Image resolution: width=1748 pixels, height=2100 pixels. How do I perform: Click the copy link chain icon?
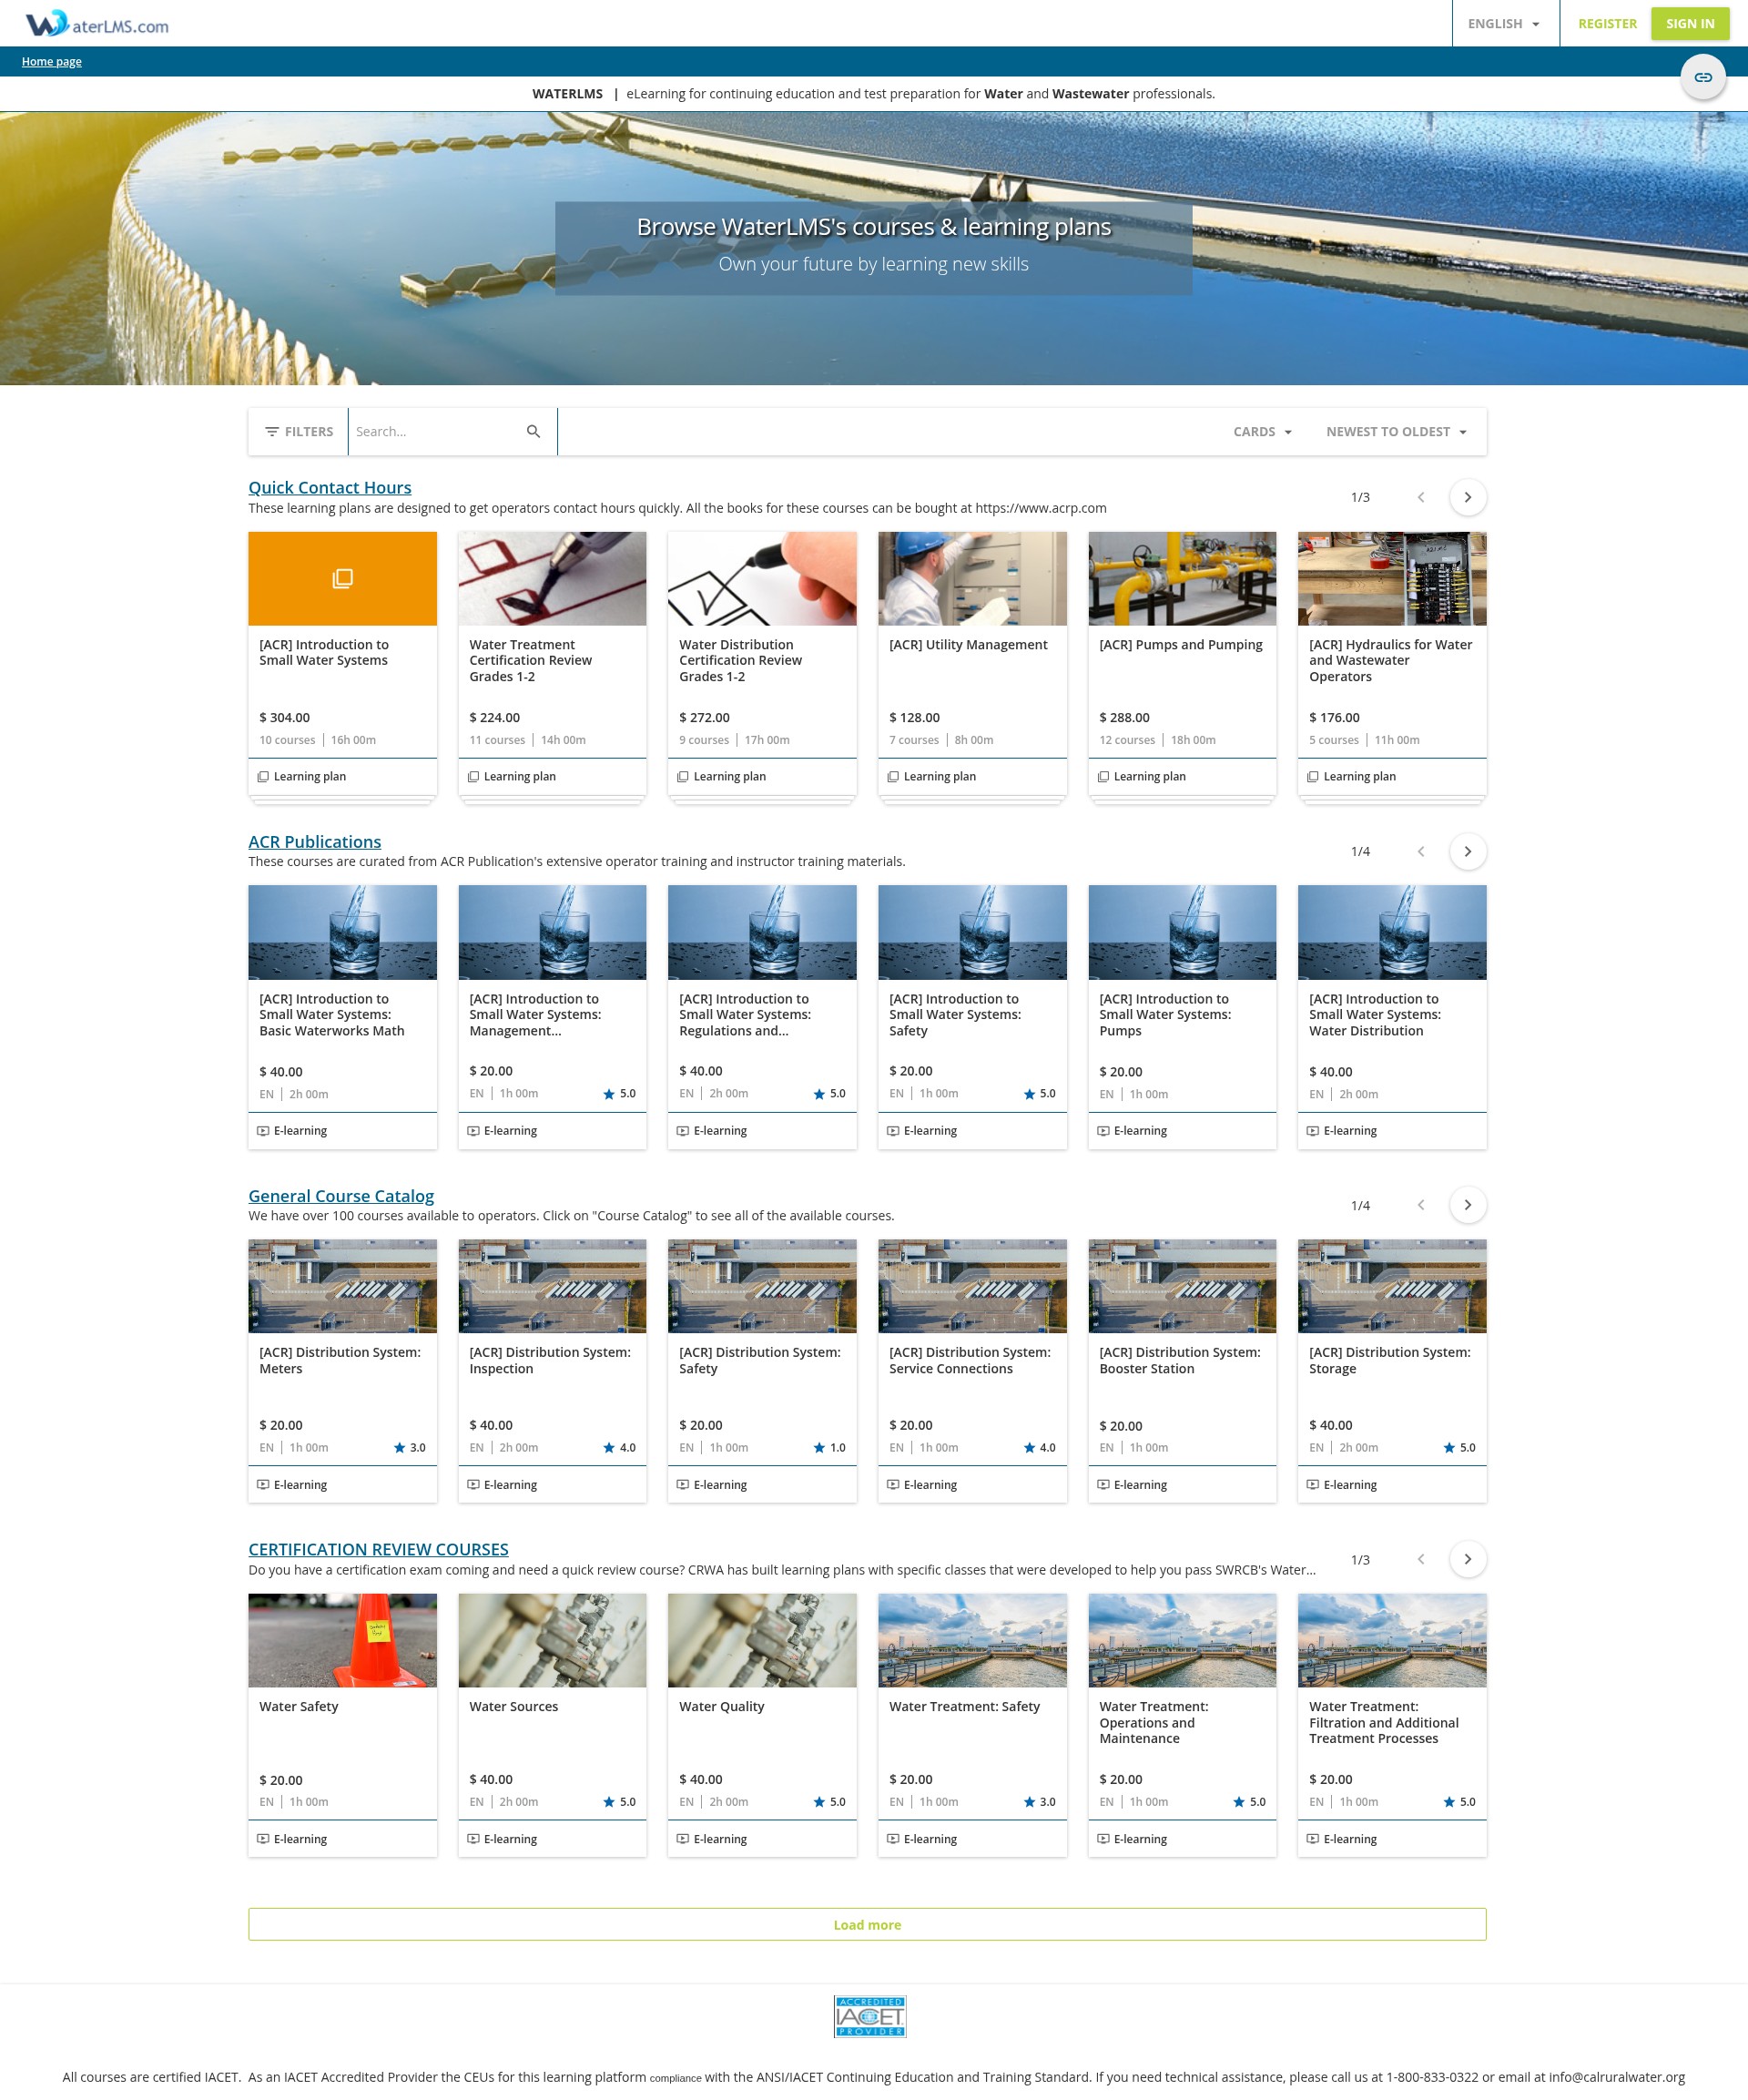[x=1702, y=77]
